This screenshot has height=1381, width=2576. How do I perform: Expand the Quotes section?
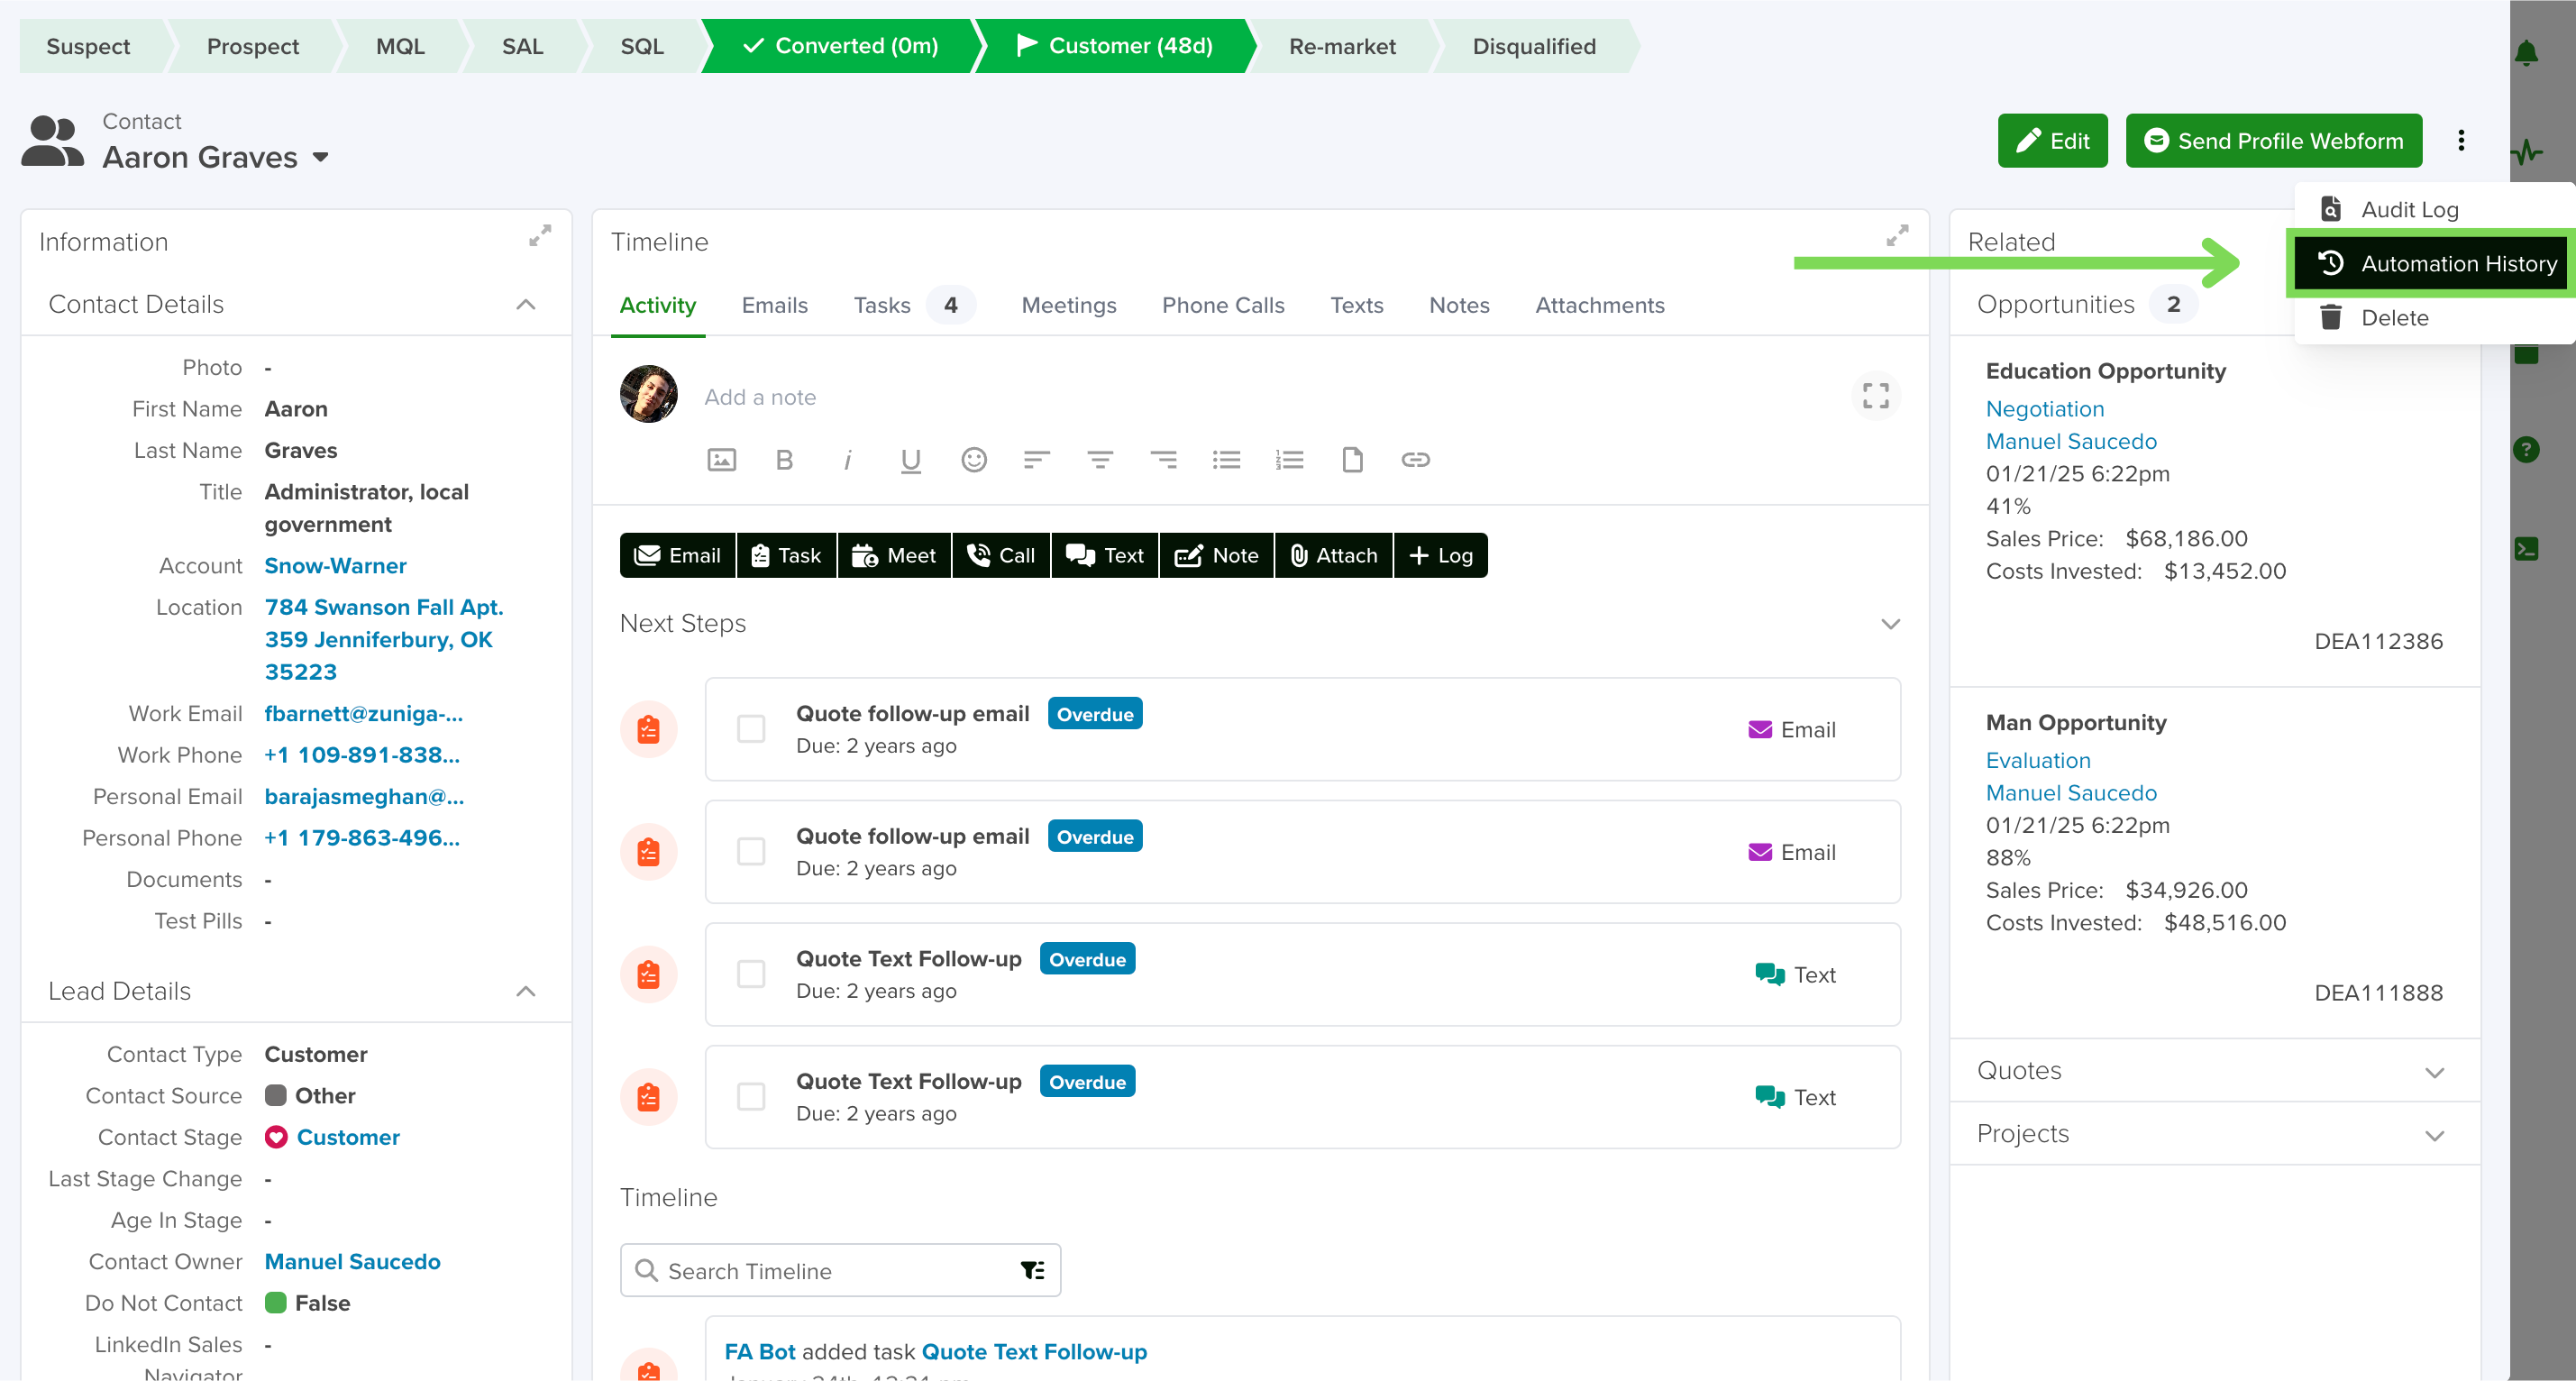[2435, 1071]
